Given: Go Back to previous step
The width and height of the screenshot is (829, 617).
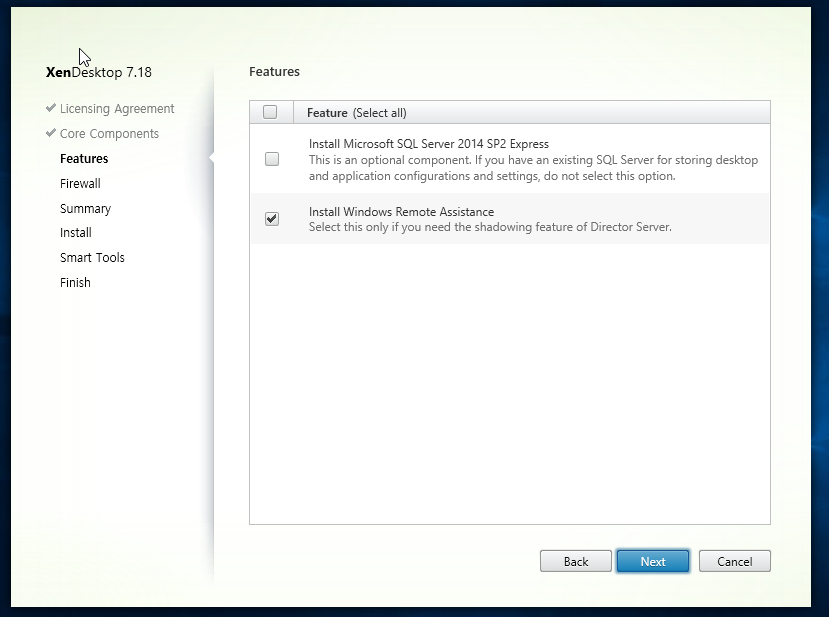Looking at the screenshot, I should 576,561.
